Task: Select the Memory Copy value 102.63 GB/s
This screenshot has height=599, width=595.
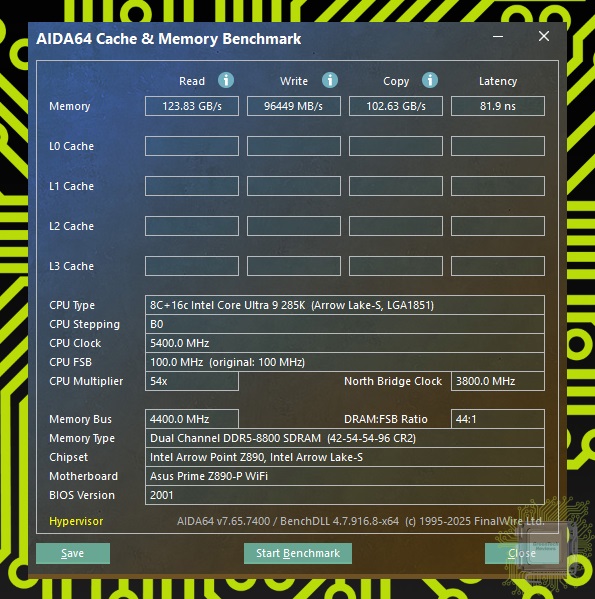Action: coord(396,106)
